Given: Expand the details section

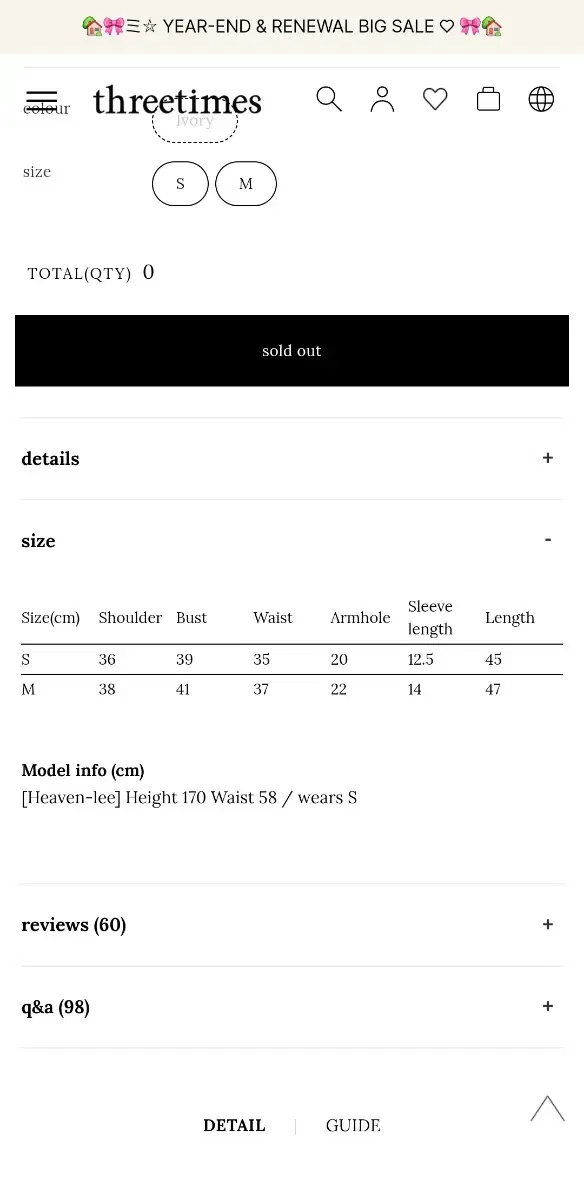Looking at the screenshot, I should pyautogui.click(x=291, y=459).
